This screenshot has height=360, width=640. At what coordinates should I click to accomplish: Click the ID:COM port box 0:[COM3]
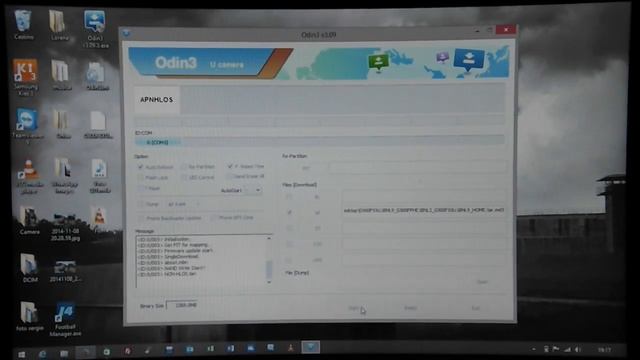click(158, 142)
